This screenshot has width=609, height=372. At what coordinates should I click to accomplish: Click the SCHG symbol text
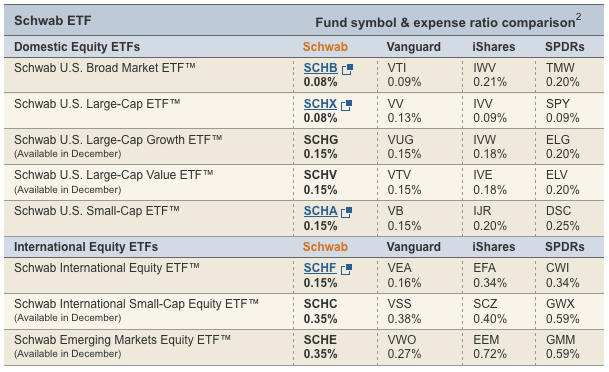pyautogui.click(x=321, y=140)
